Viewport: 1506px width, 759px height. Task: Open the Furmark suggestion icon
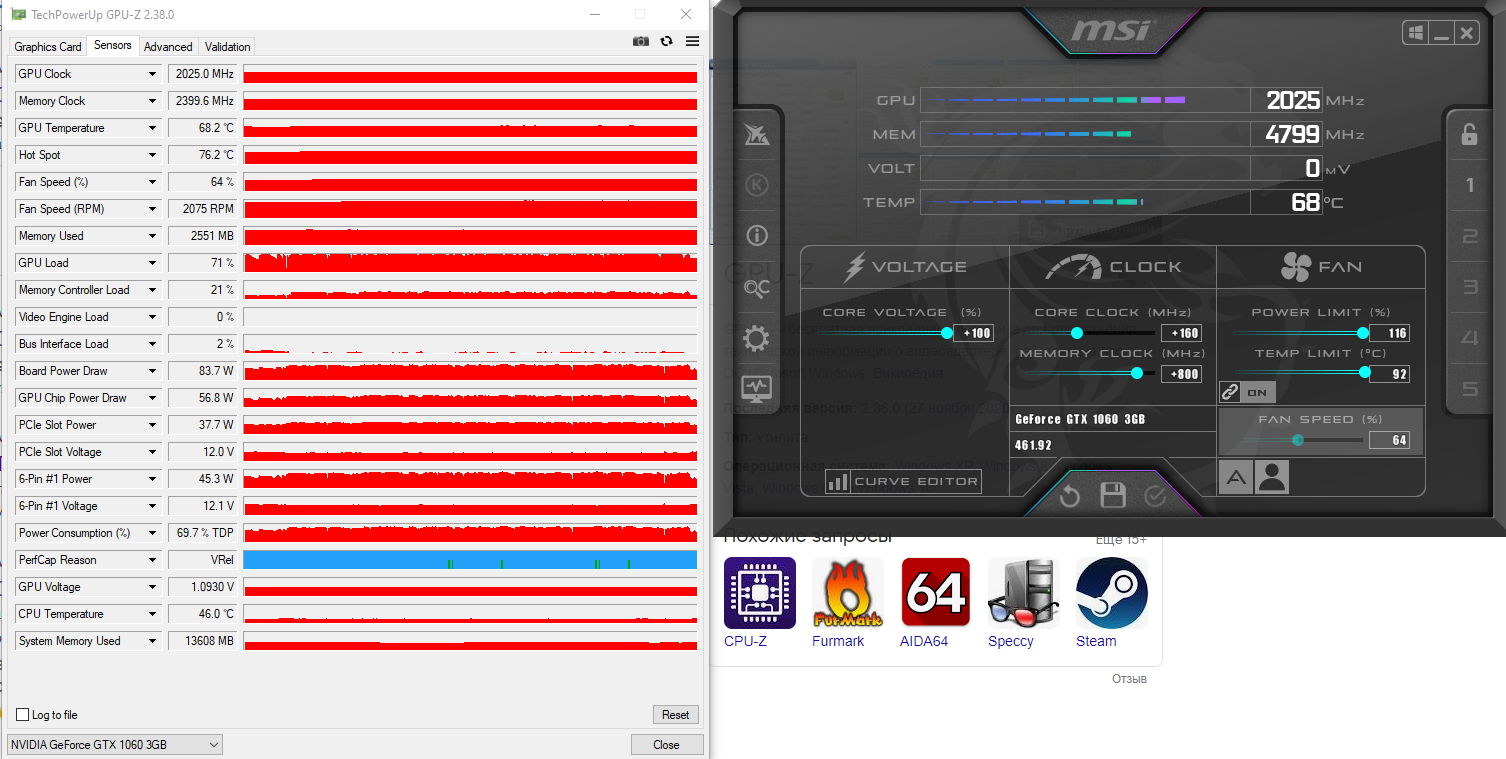[848, 593]
